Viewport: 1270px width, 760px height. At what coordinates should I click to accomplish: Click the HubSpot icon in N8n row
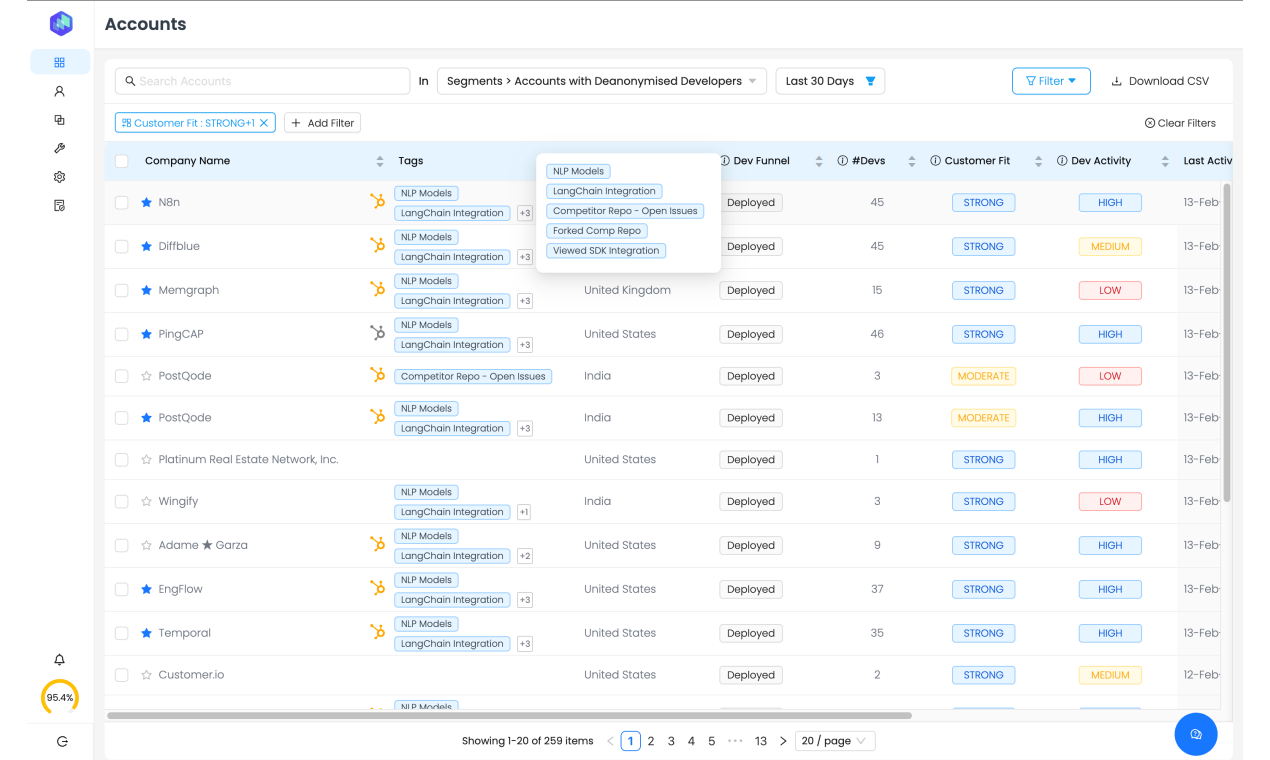pyautogui.click(x=377, y=202)
